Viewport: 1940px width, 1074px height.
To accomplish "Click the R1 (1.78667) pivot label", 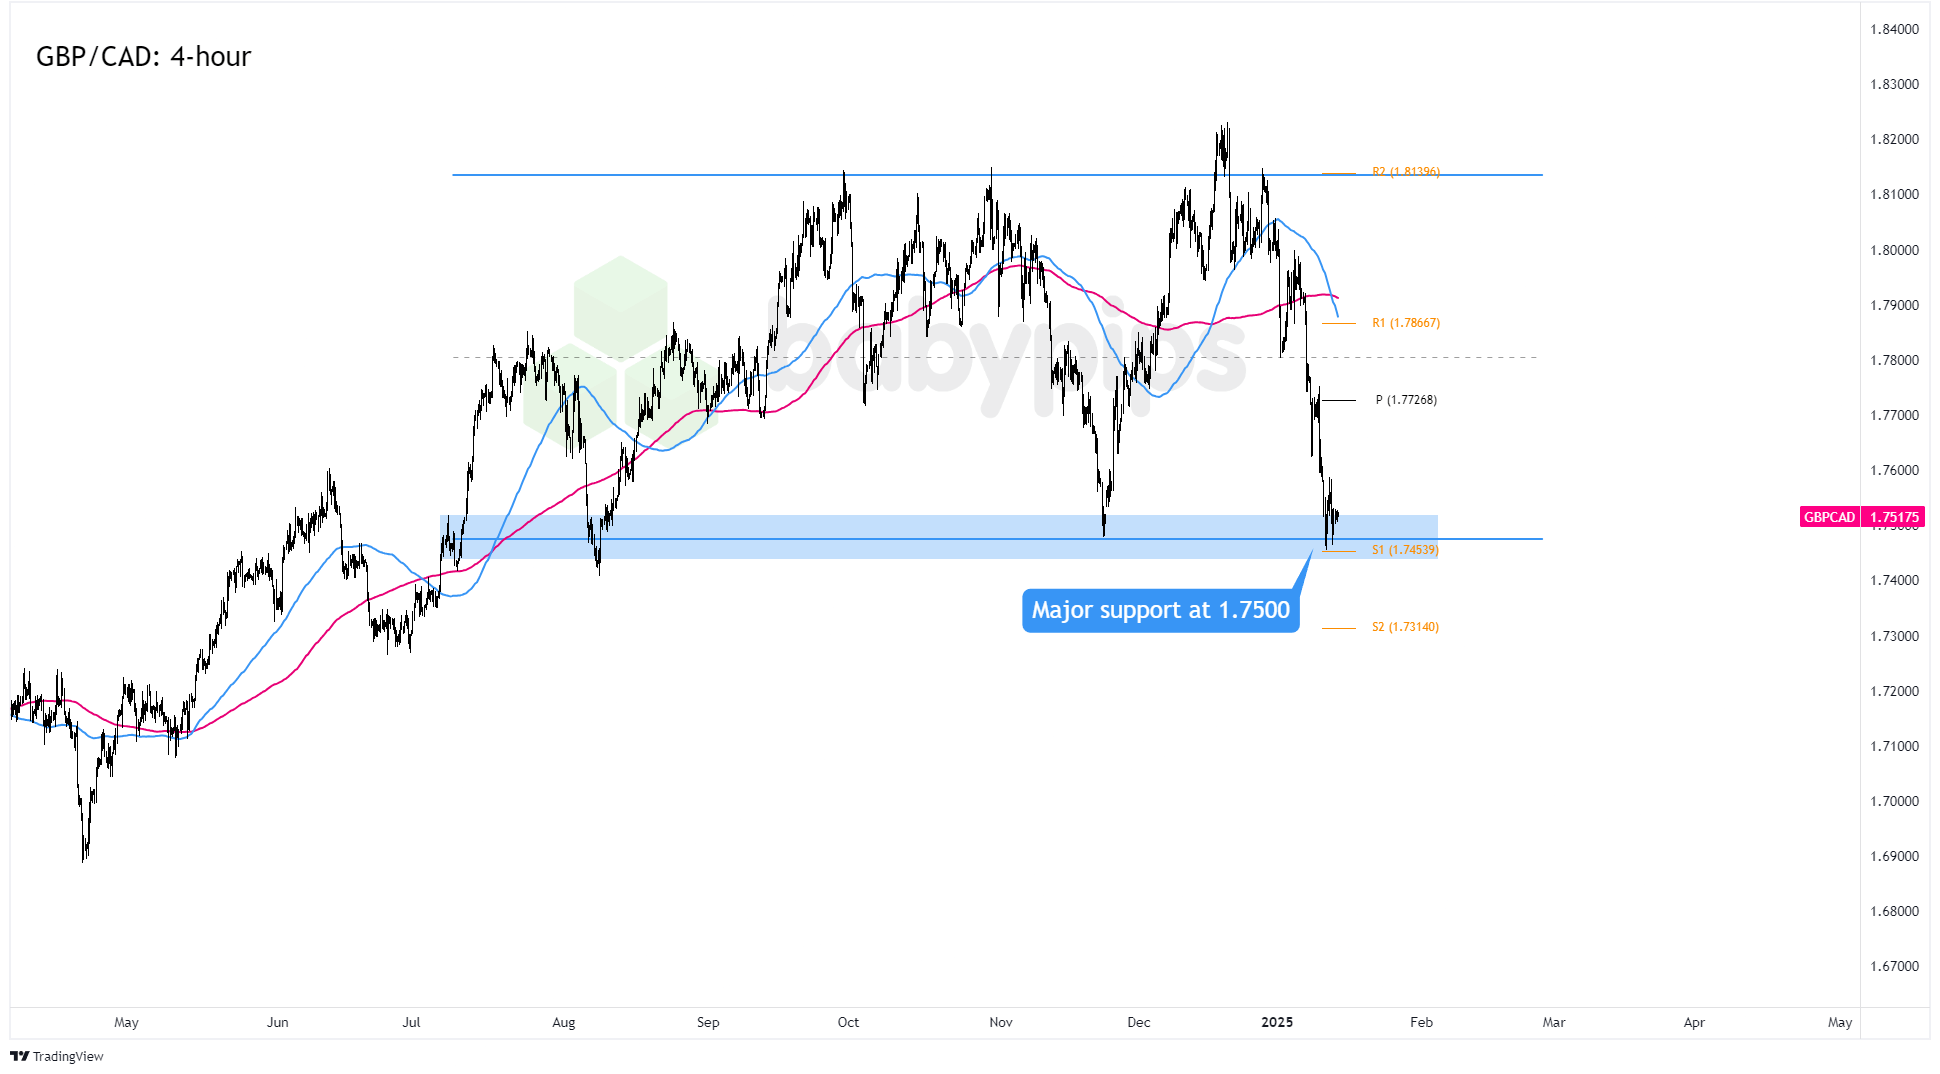I will click(1406, 323).
